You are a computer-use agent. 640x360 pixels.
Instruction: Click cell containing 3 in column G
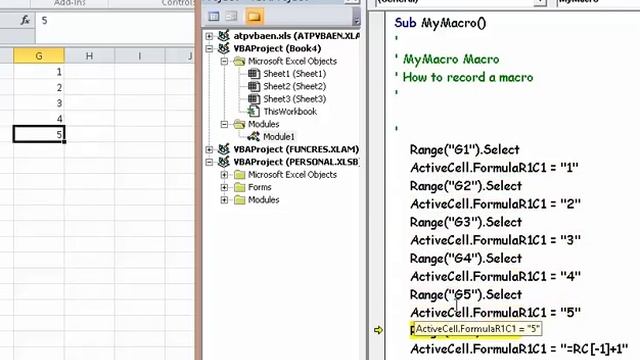(x=39, y=103)
